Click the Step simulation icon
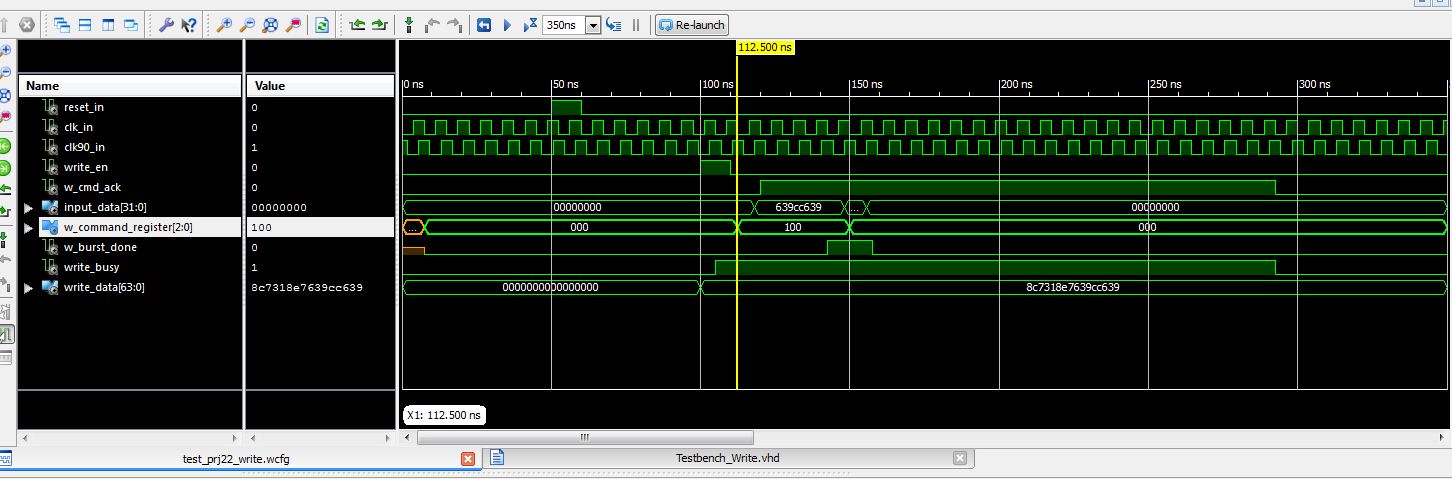Viewport: 1452px width, 479px height. tap(614, 24)
